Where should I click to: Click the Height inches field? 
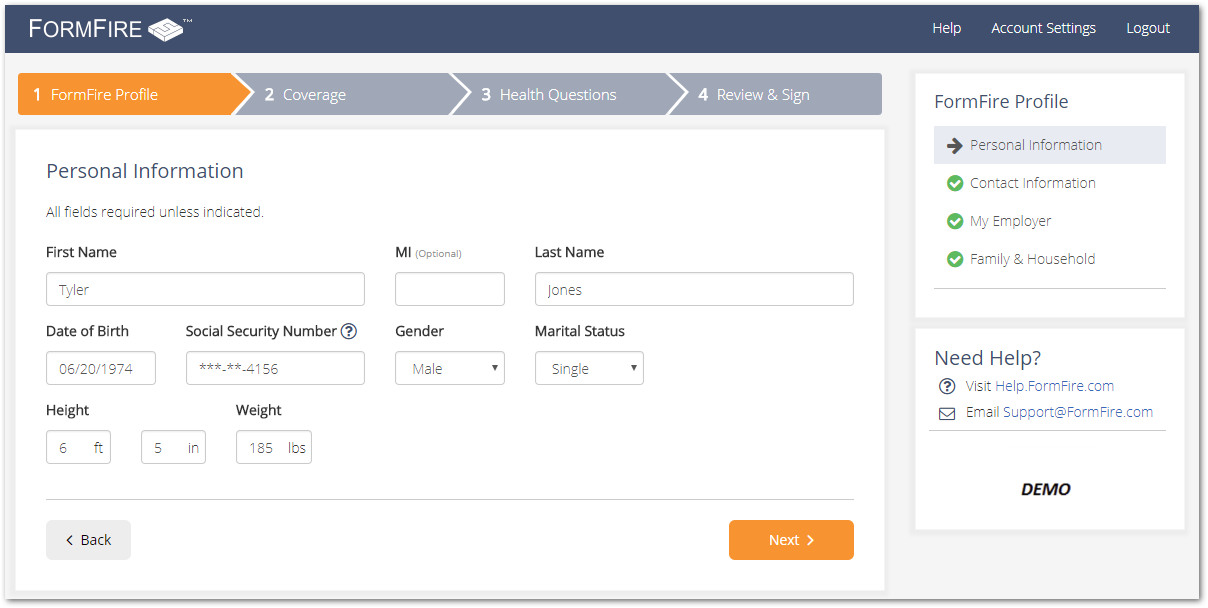173,447
